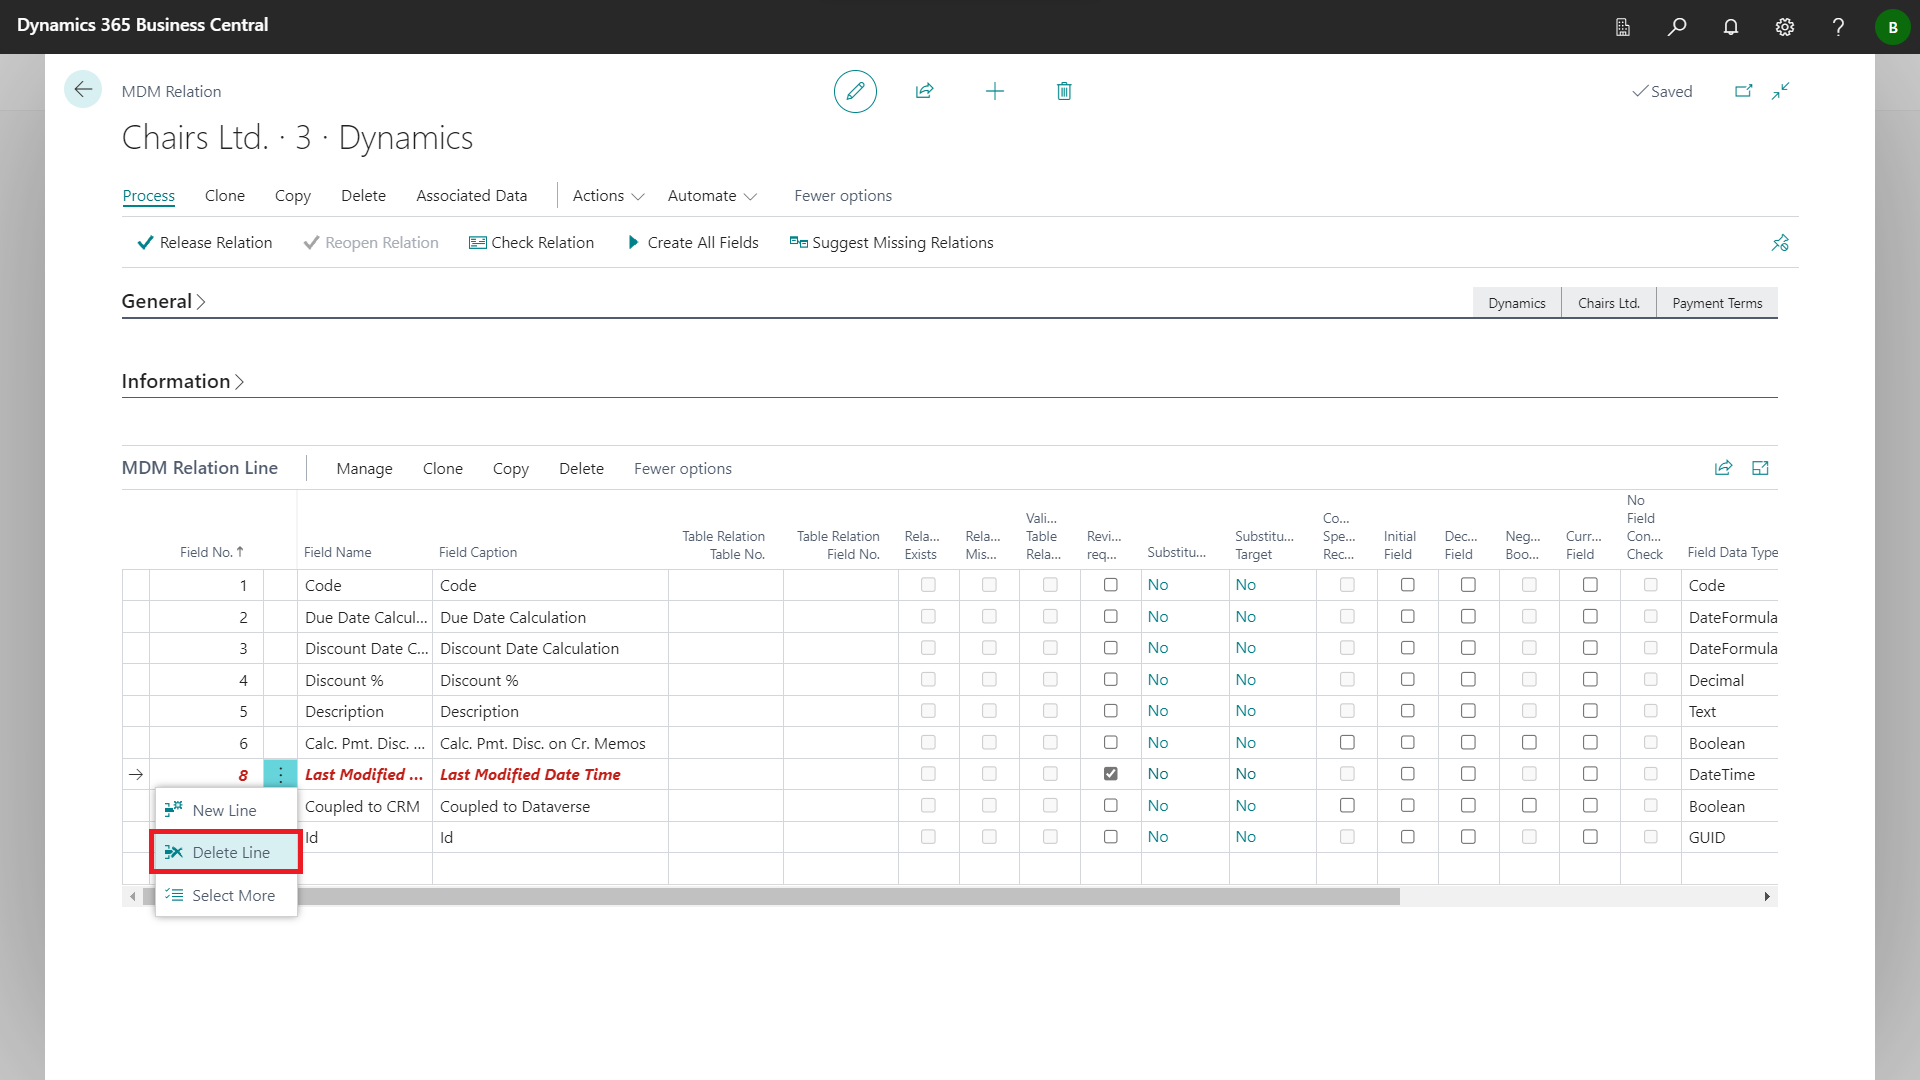Click Field Name cell Discount %

click(x=364, y=680)
